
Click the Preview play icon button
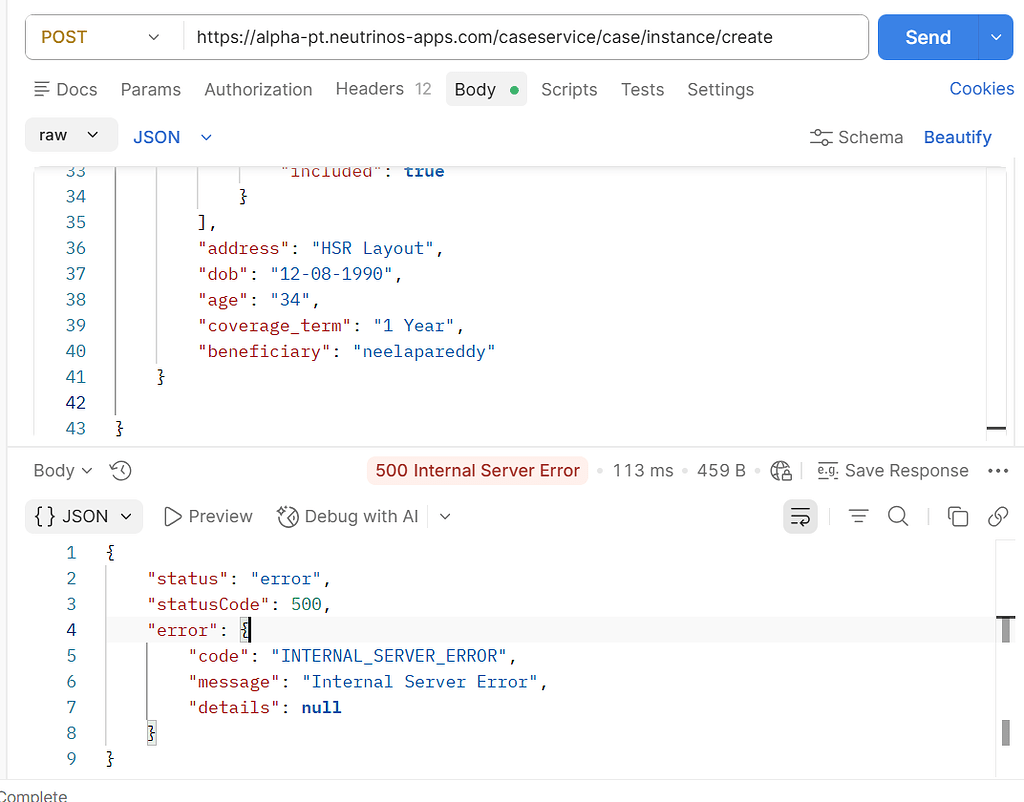[208, 517]
